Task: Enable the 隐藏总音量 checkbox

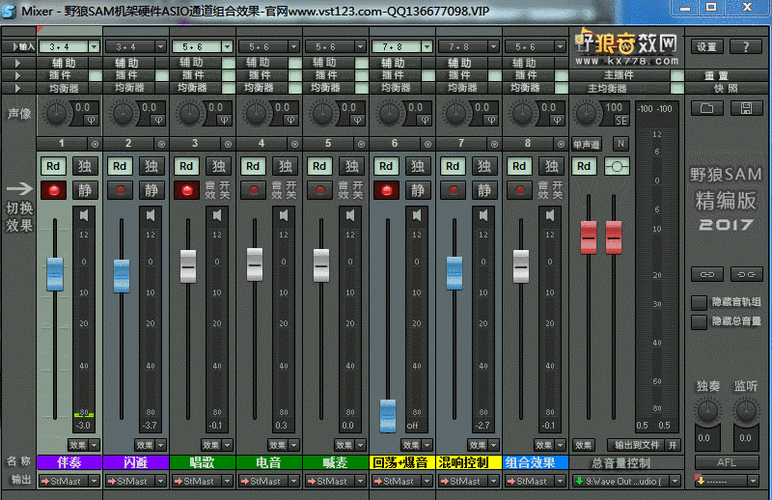Action: point(699,322)
